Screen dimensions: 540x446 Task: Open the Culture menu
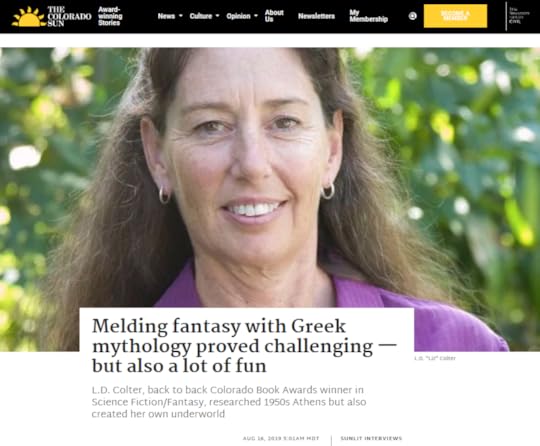tap(200, 16)
